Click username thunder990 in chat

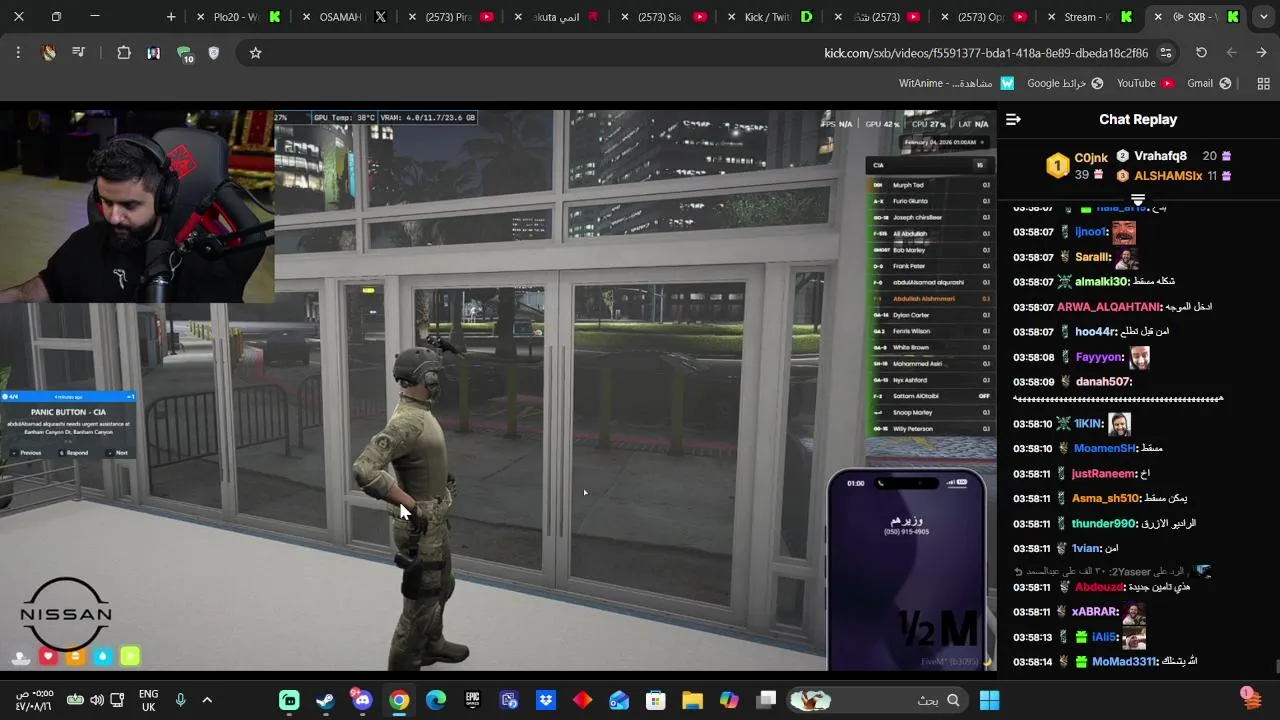(1104, 524)
